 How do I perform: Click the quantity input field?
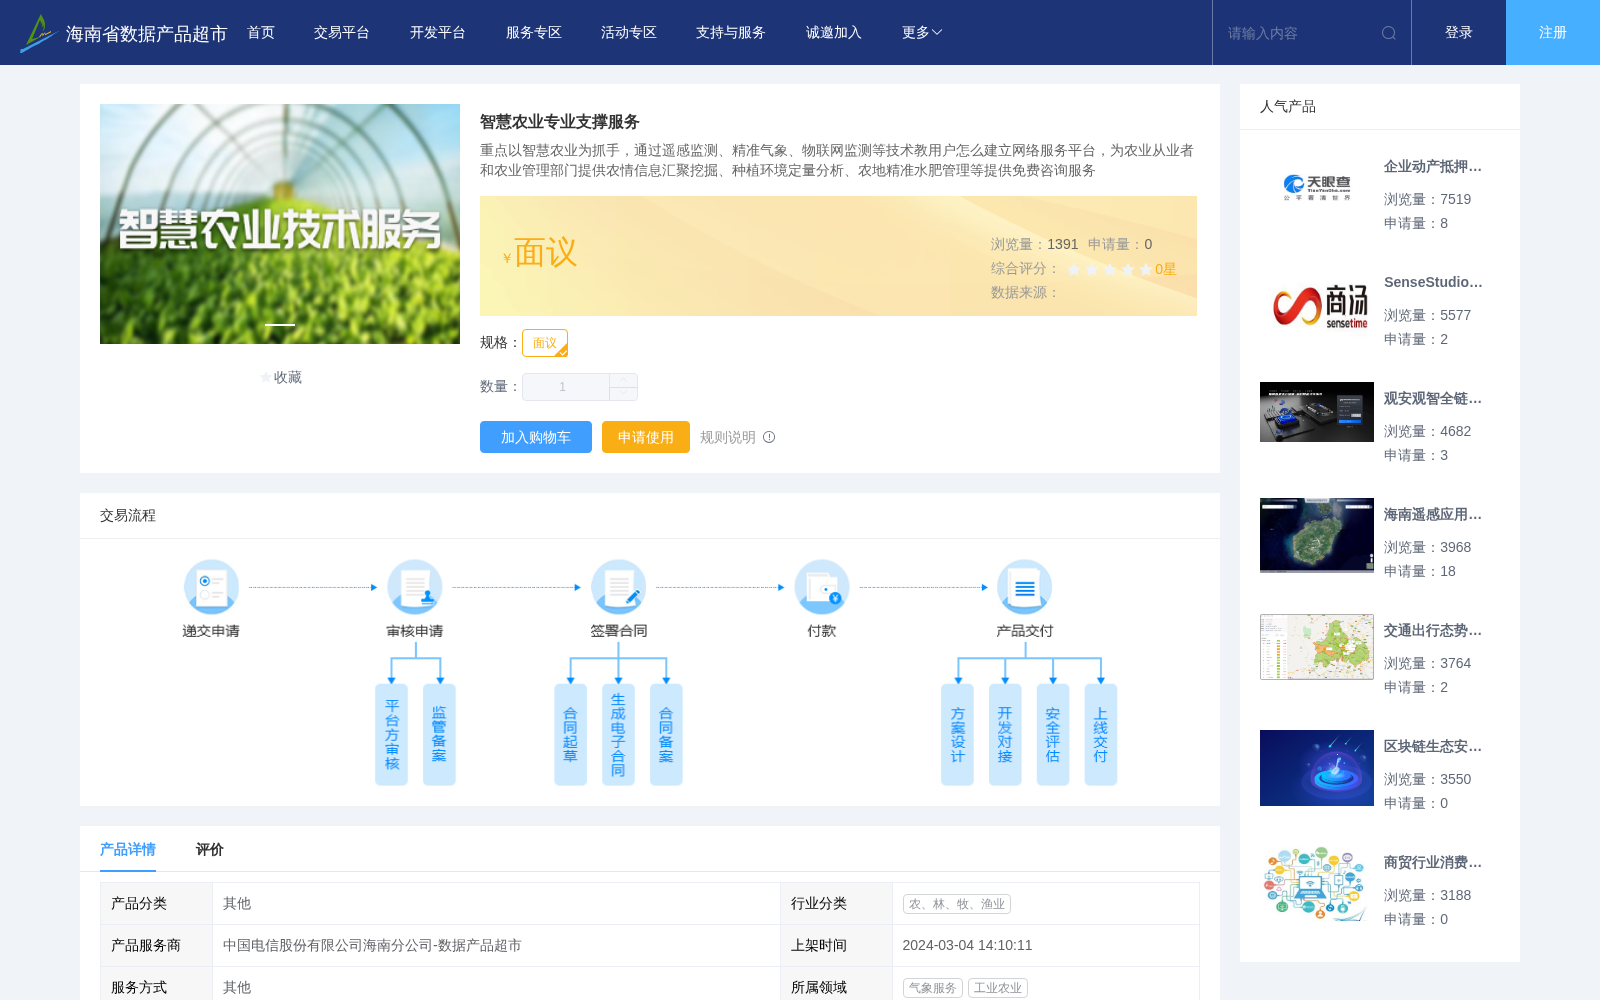(x=566, y=387)
